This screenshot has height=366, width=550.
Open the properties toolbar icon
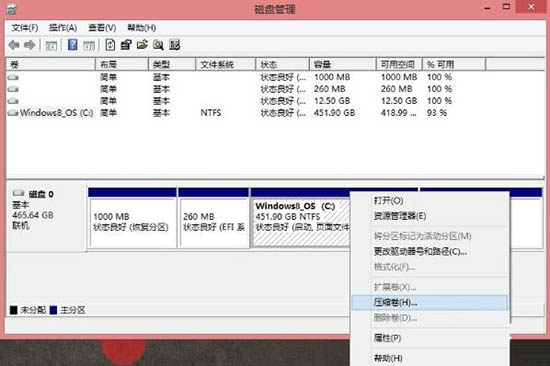click(126, 45)
